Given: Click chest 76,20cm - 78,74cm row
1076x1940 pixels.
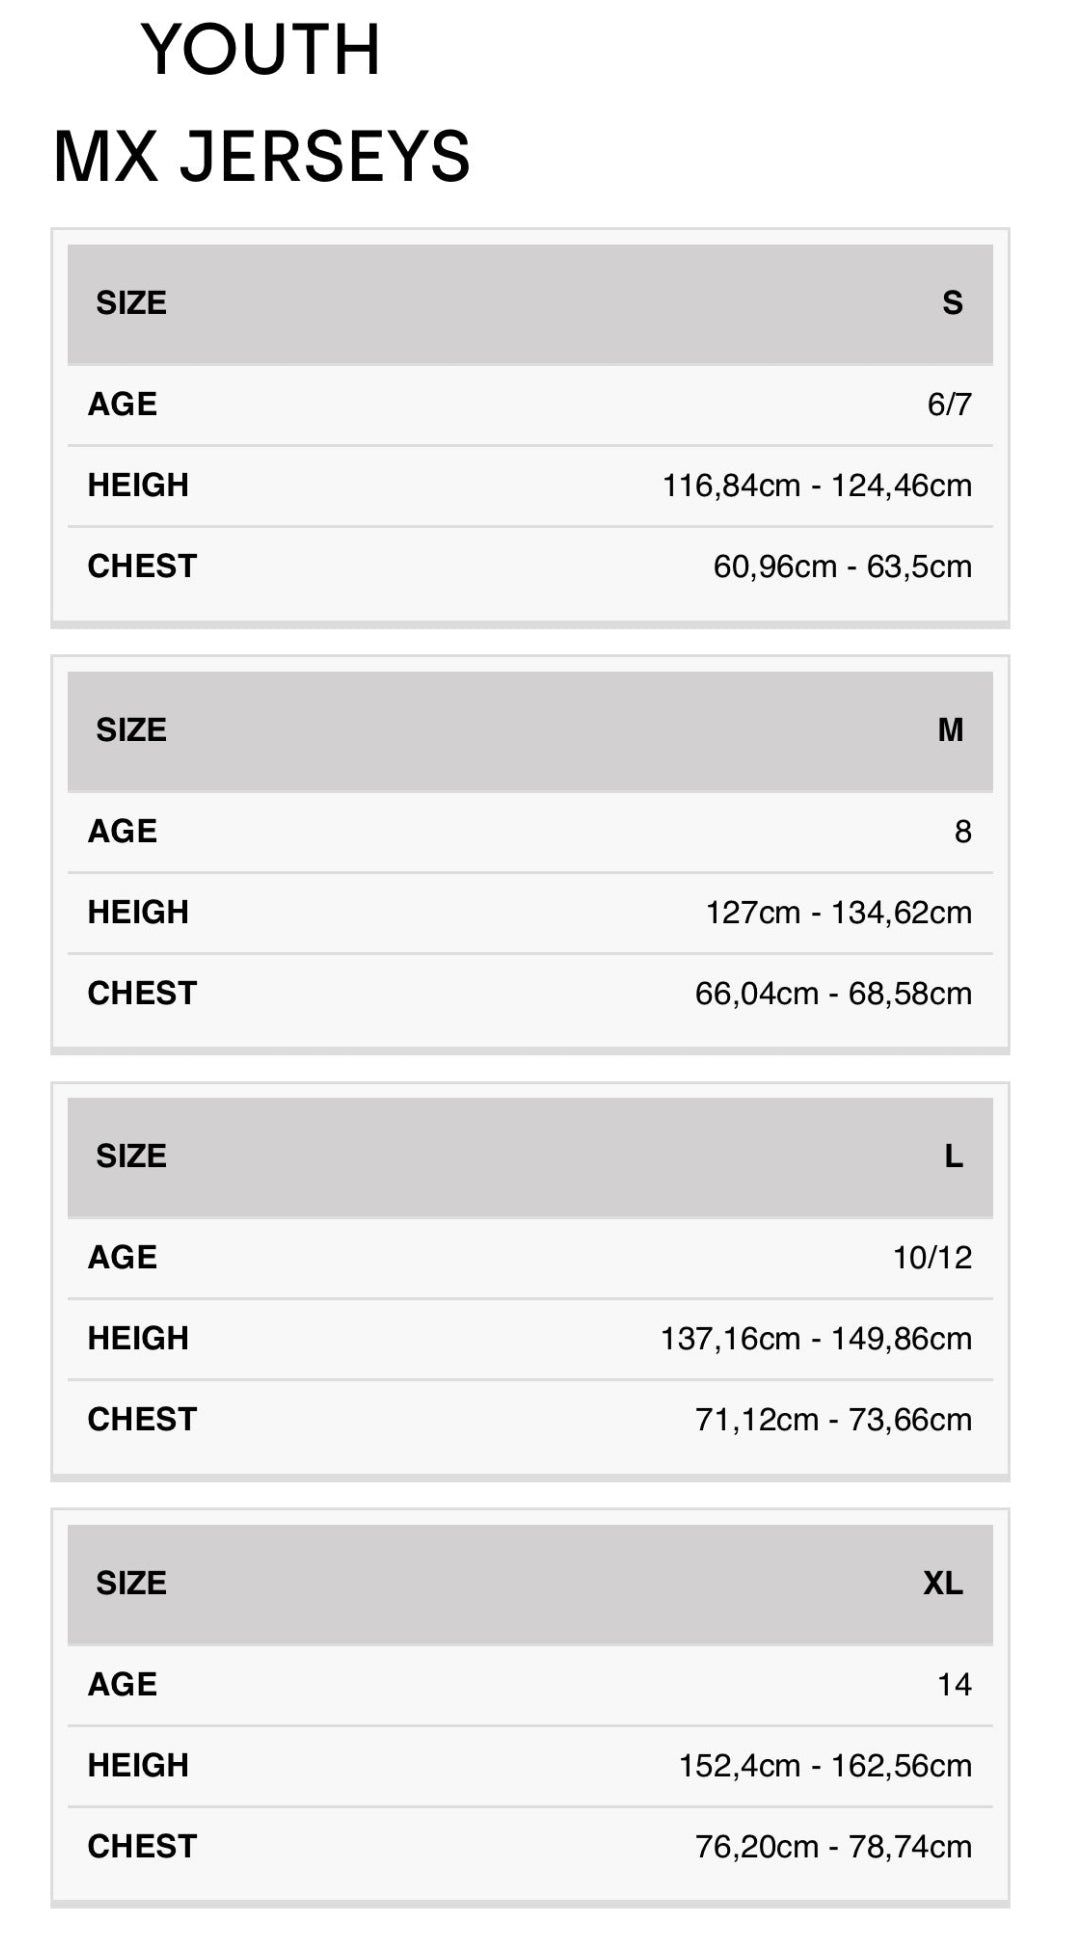Looking at the screenshot, I should click(x=530, y=1846).
